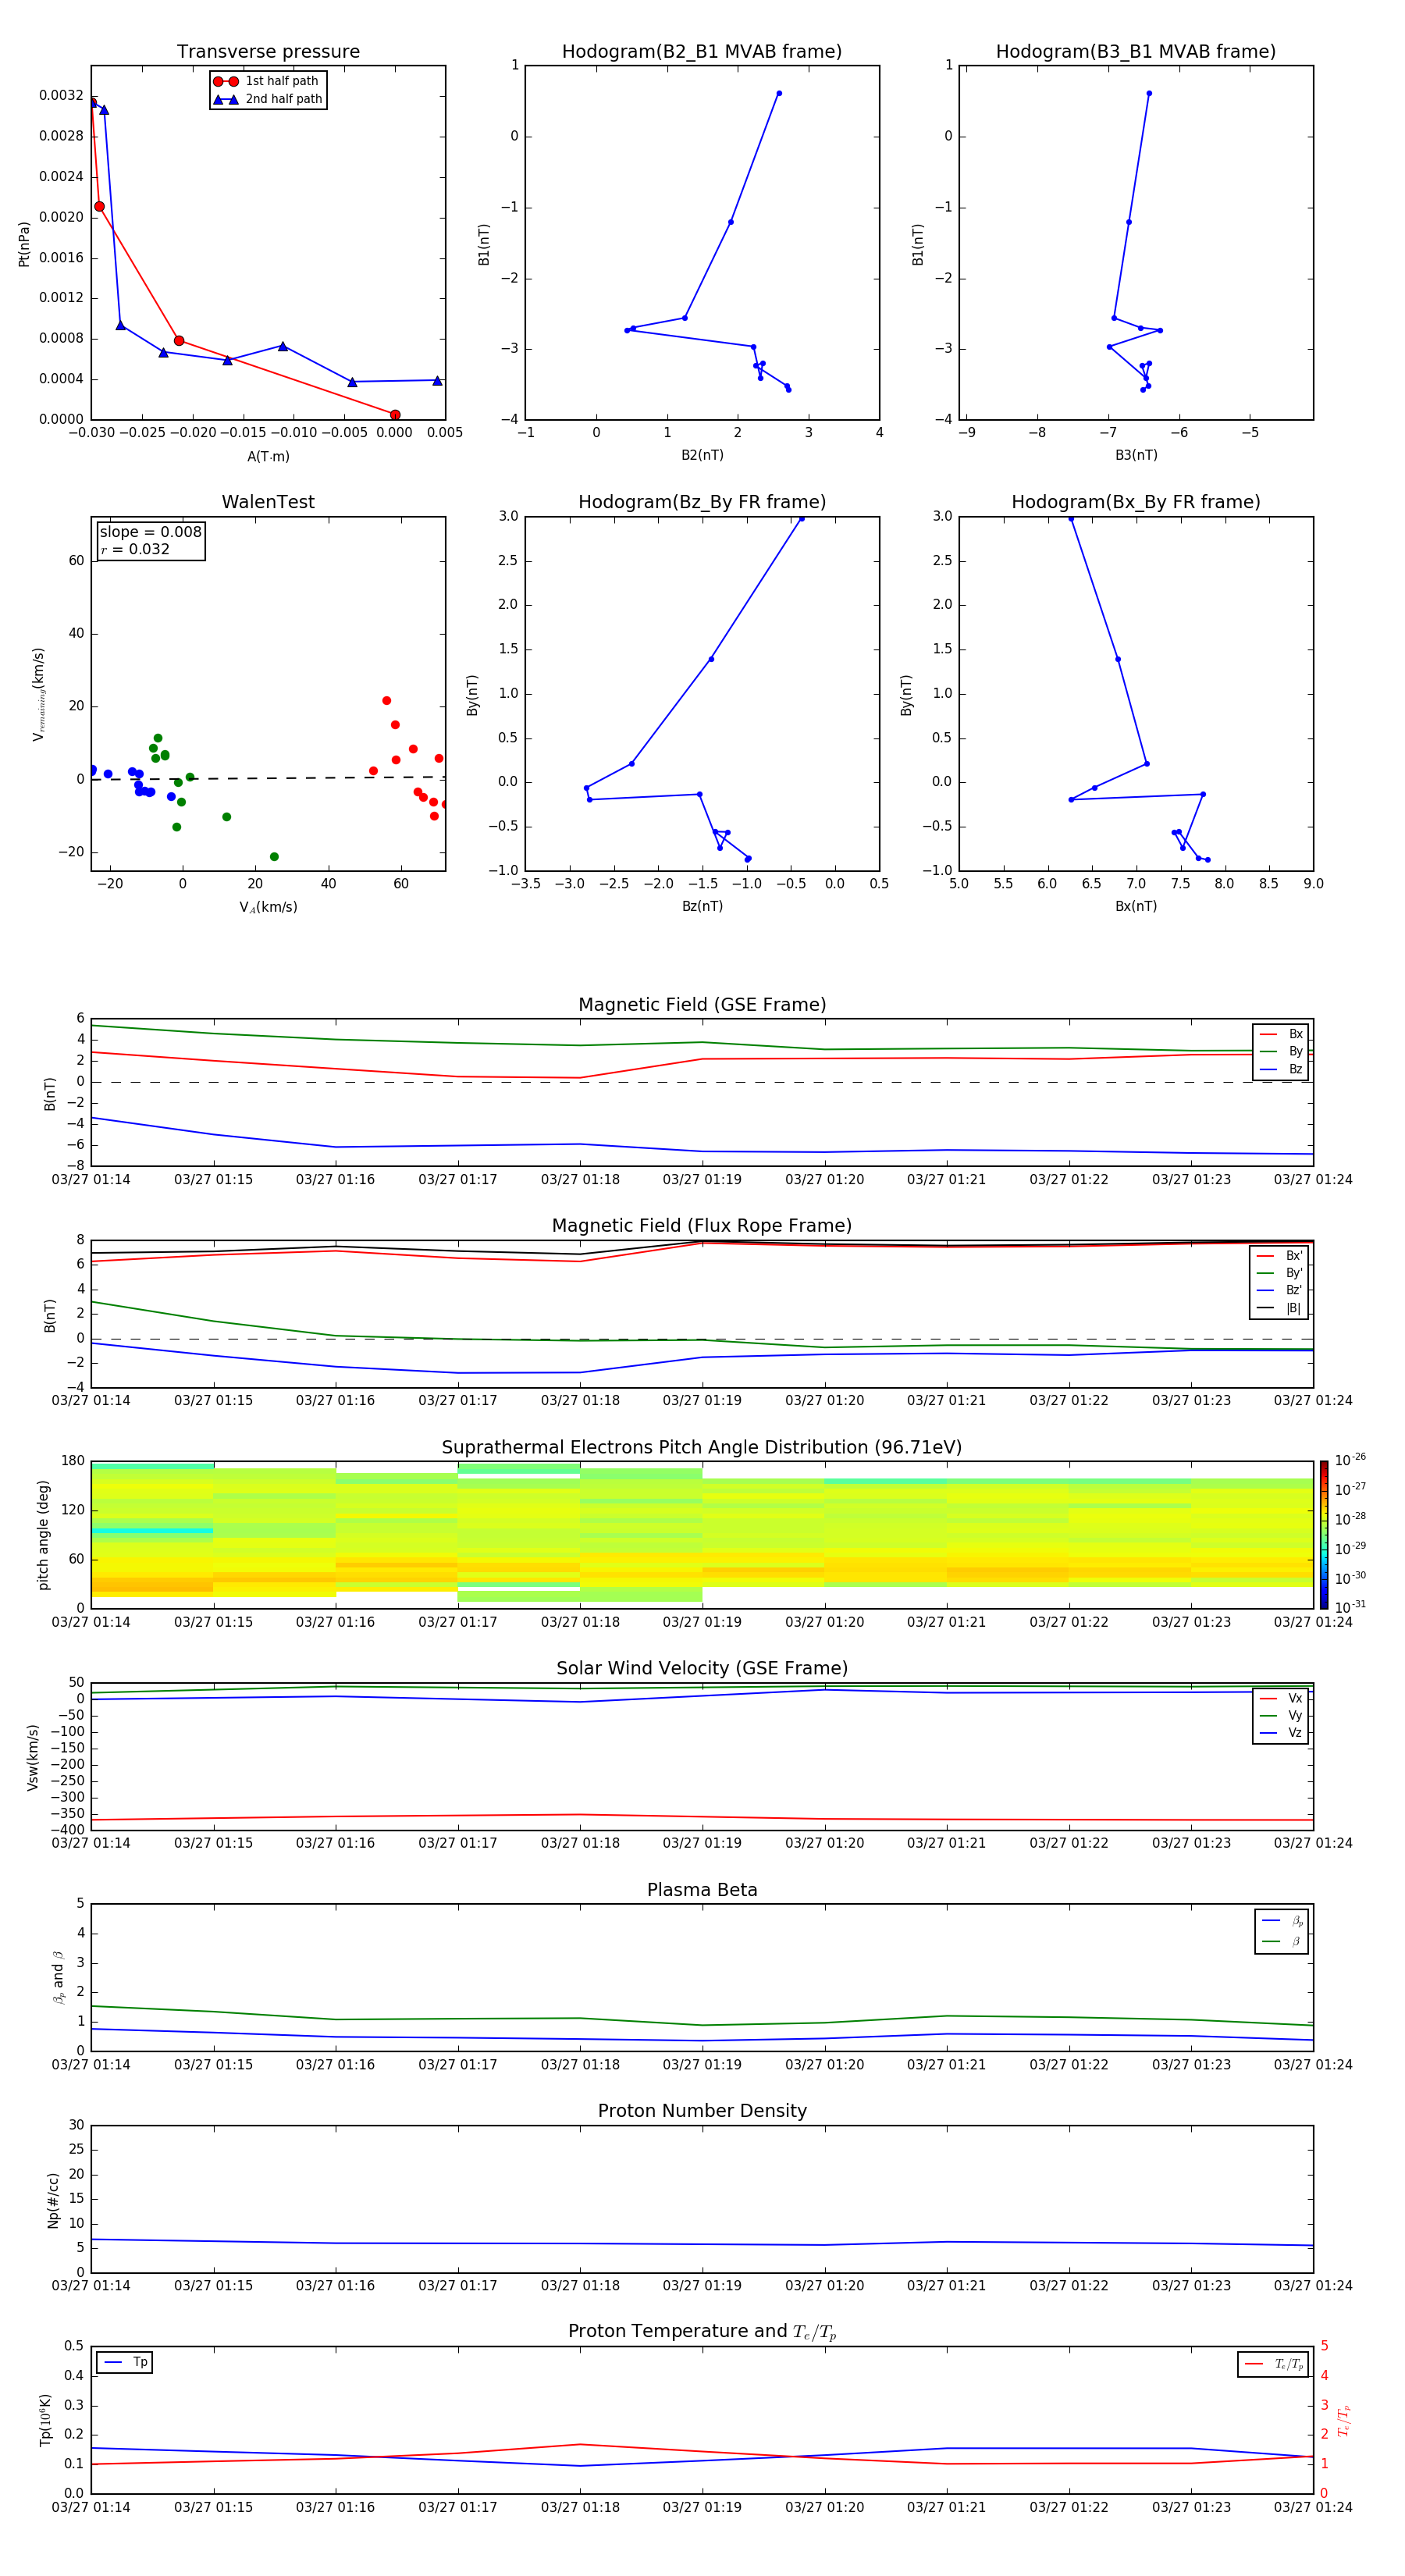This screenshot has height=2576, width=1405.
Task: Click the "Proton Number Density" title
Action: click(x=702, y=2111)
